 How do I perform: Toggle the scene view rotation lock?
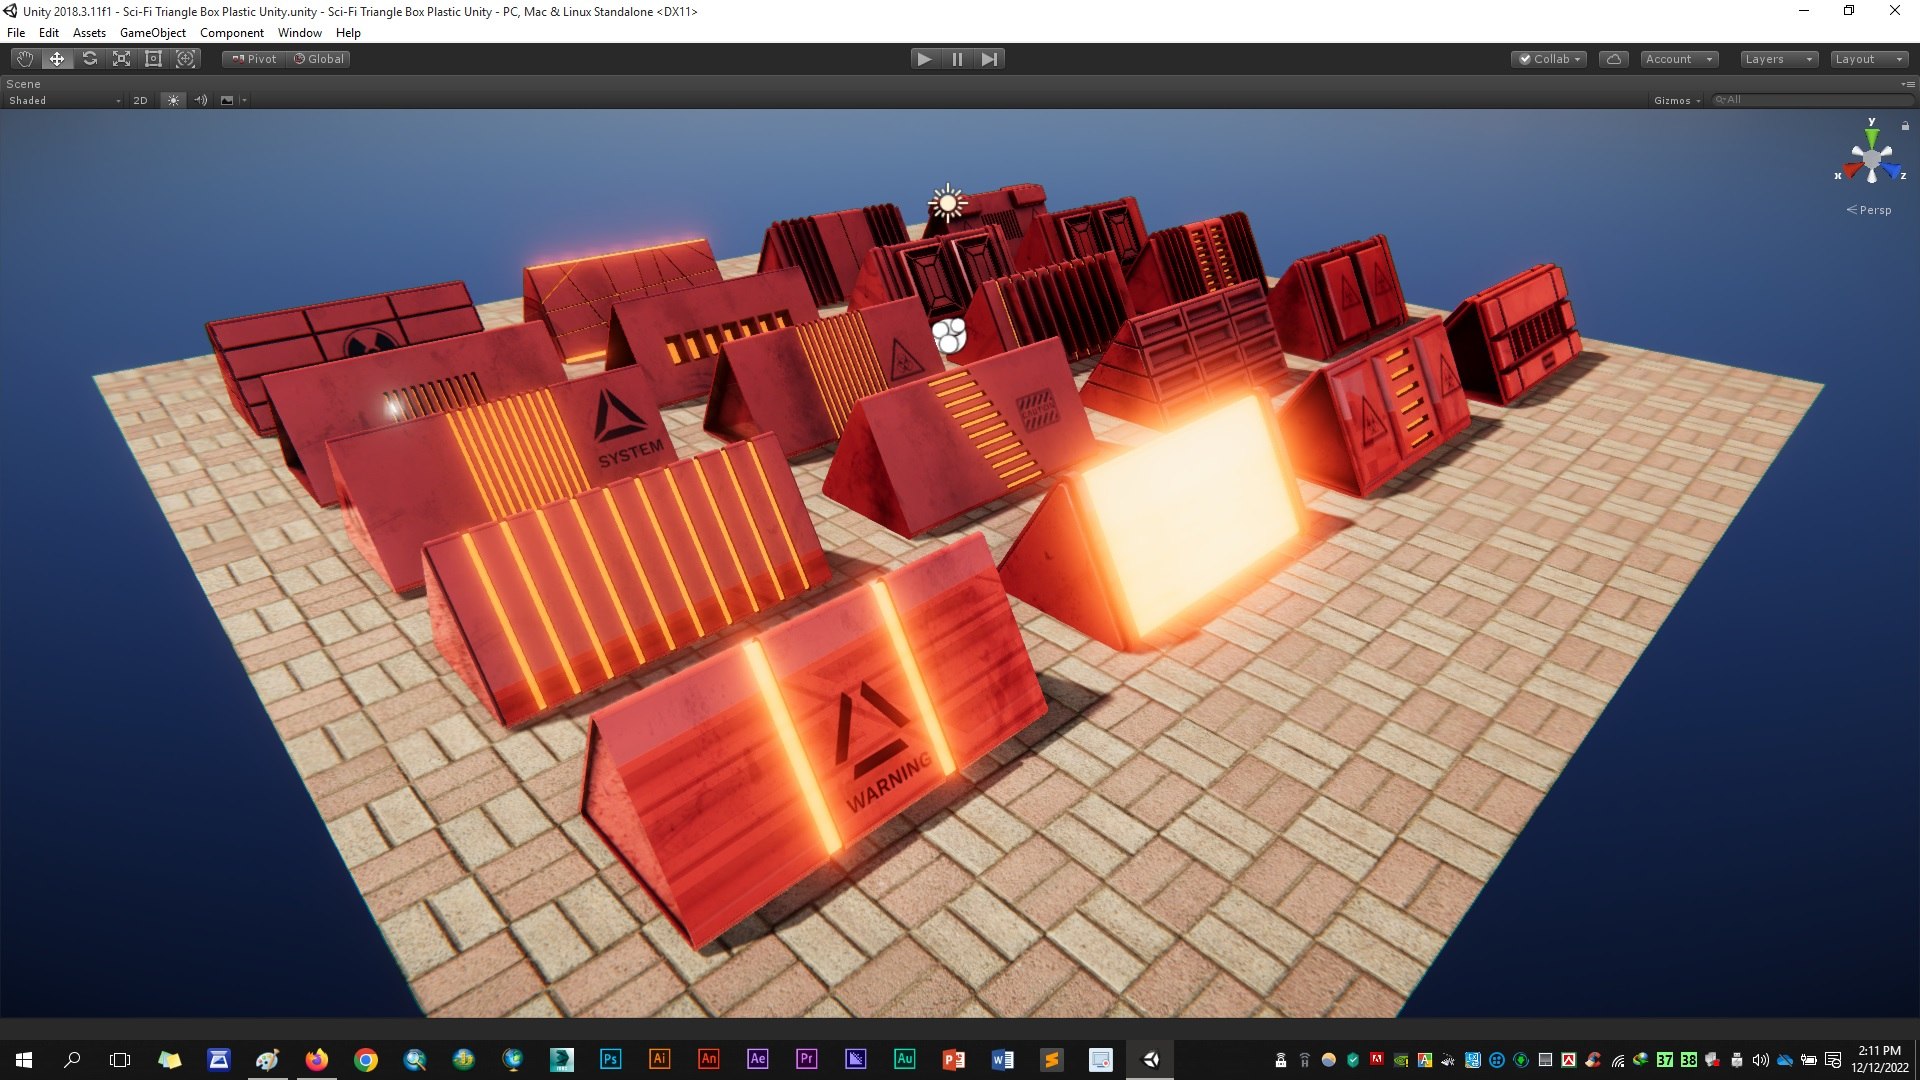pos(1905,126)
